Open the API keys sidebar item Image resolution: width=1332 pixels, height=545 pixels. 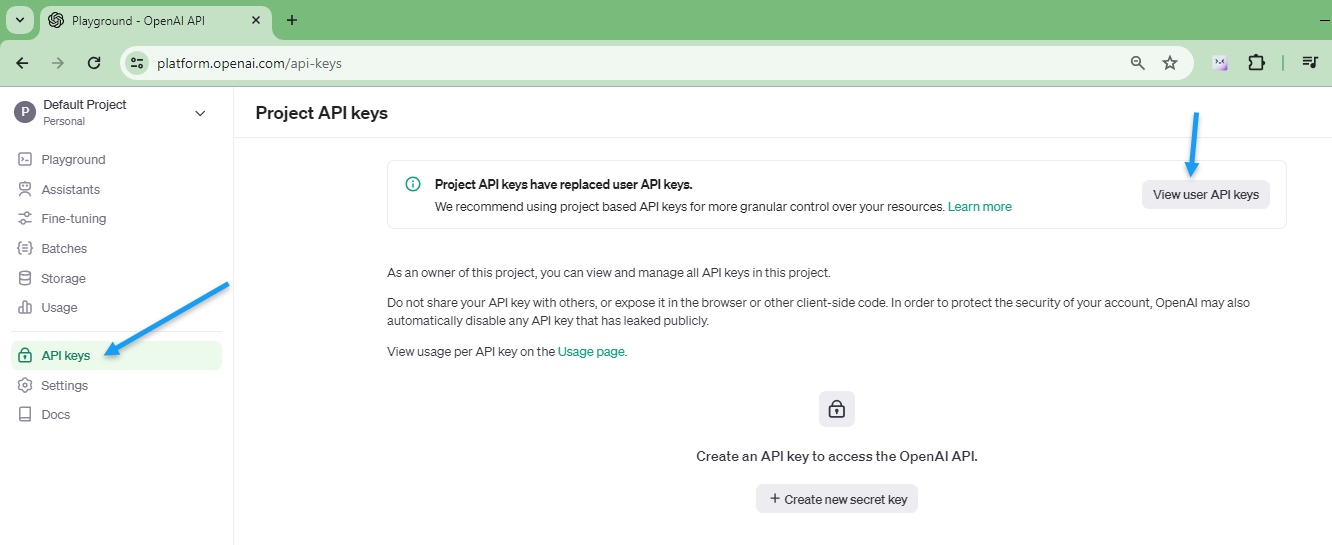click(x=66, y=355)
